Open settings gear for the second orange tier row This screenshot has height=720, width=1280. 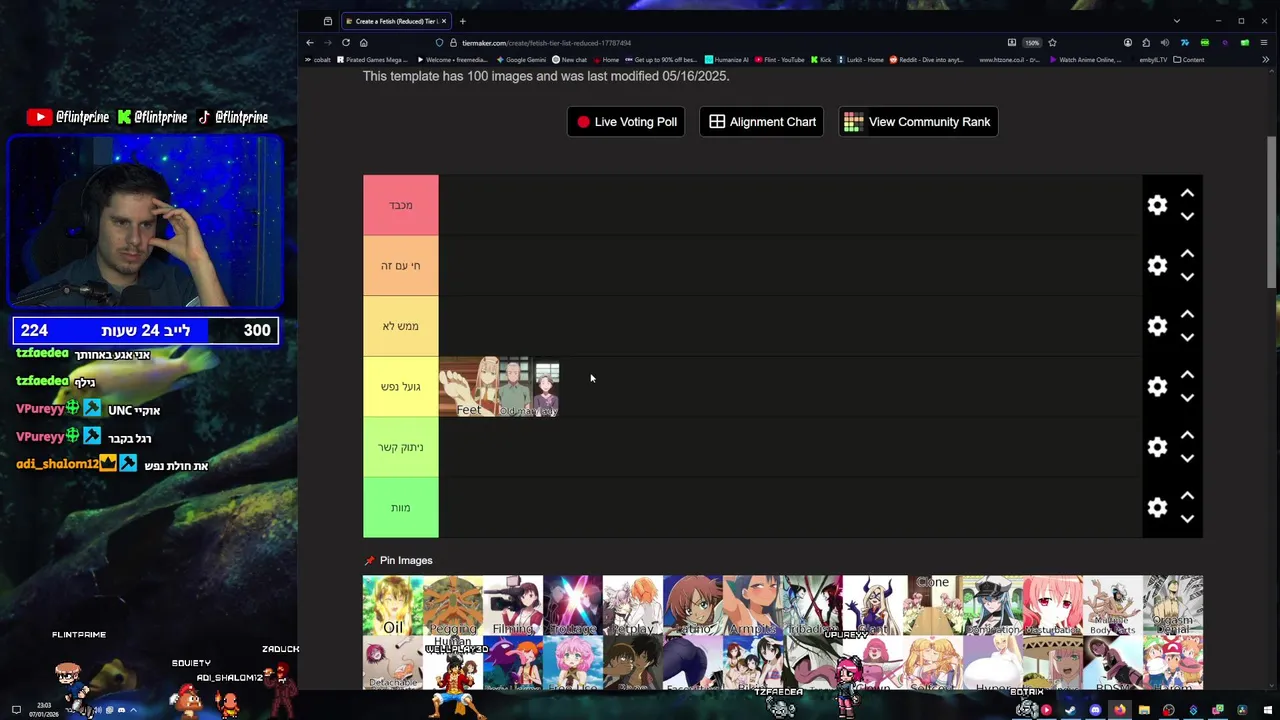coord(1157,265)
